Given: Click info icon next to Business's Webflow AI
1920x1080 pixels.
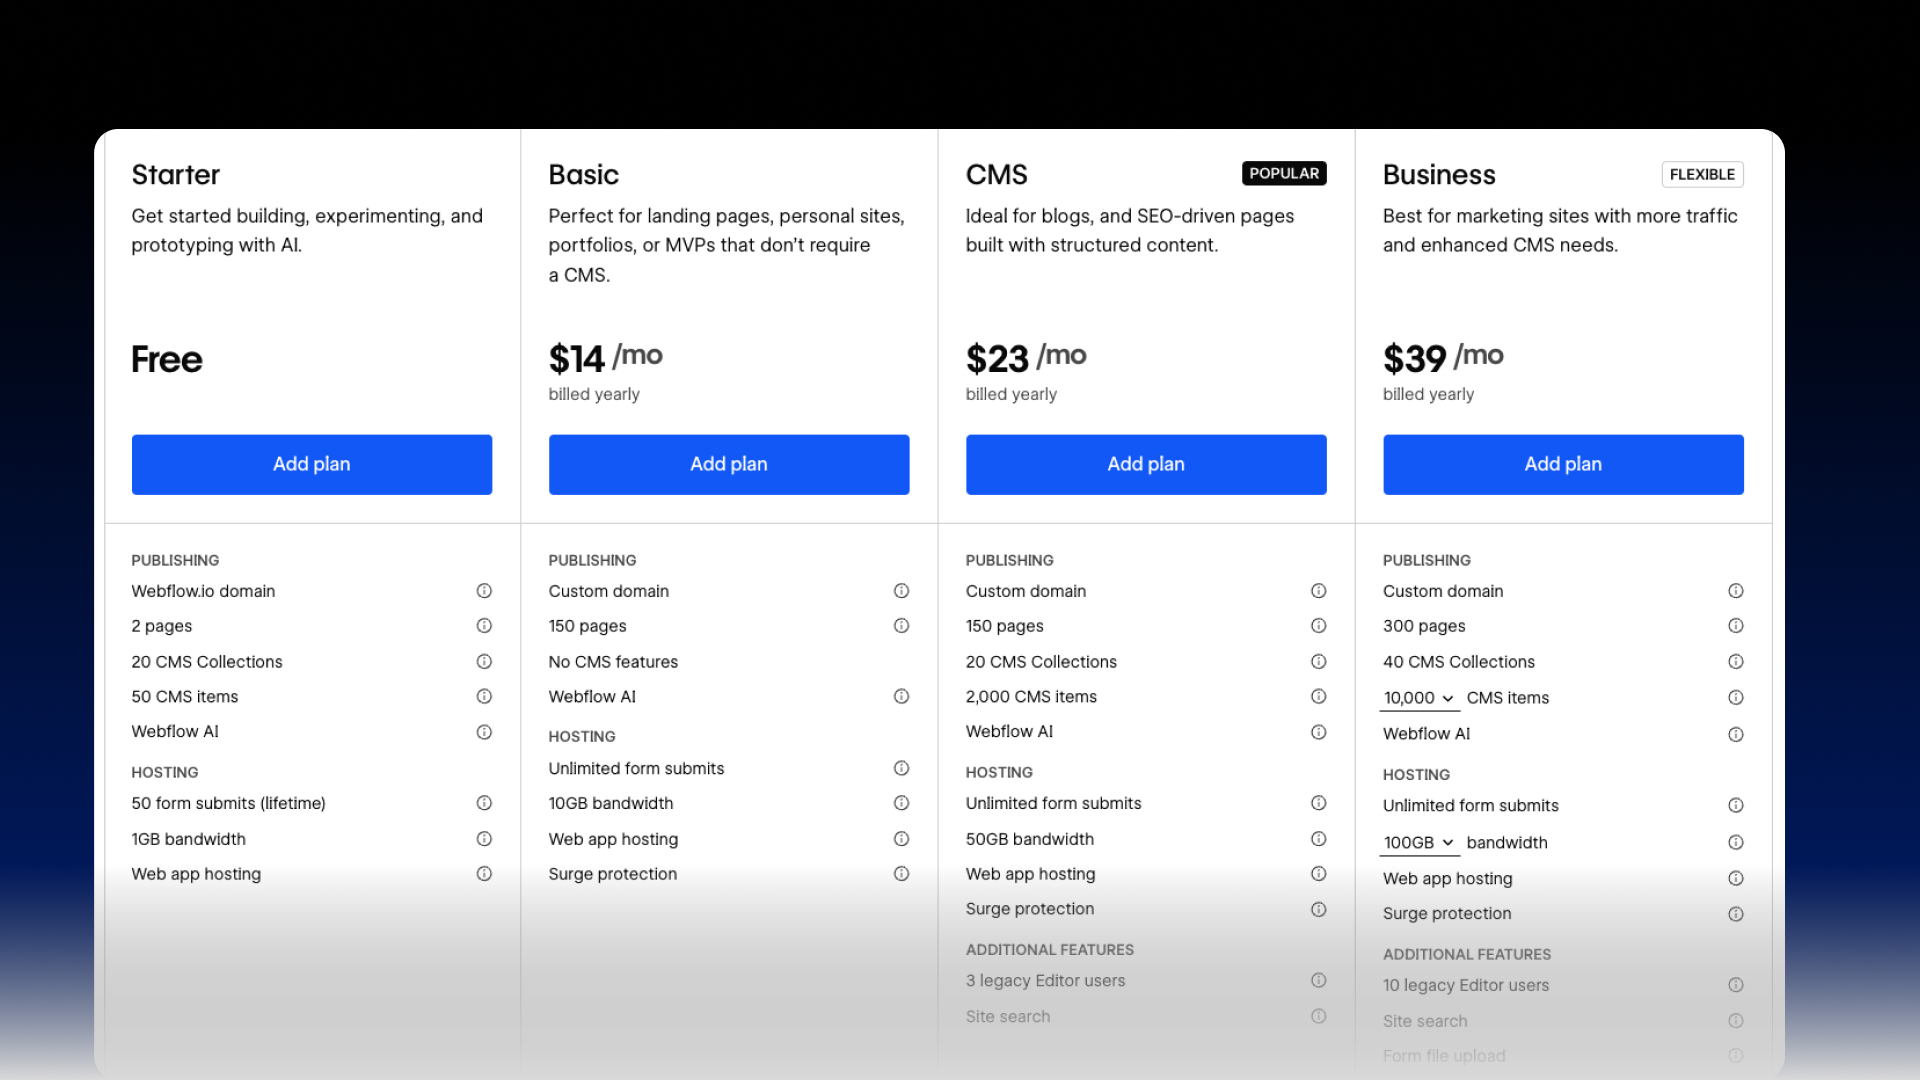Looking at the screenshot, I should (x=1735, y=733).
